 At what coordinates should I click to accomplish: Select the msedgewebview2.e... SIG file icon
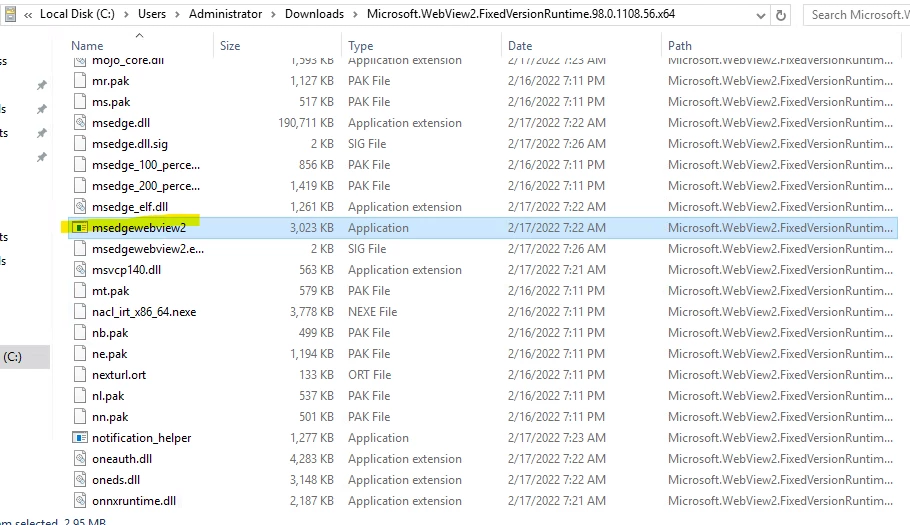pos(80,248)
